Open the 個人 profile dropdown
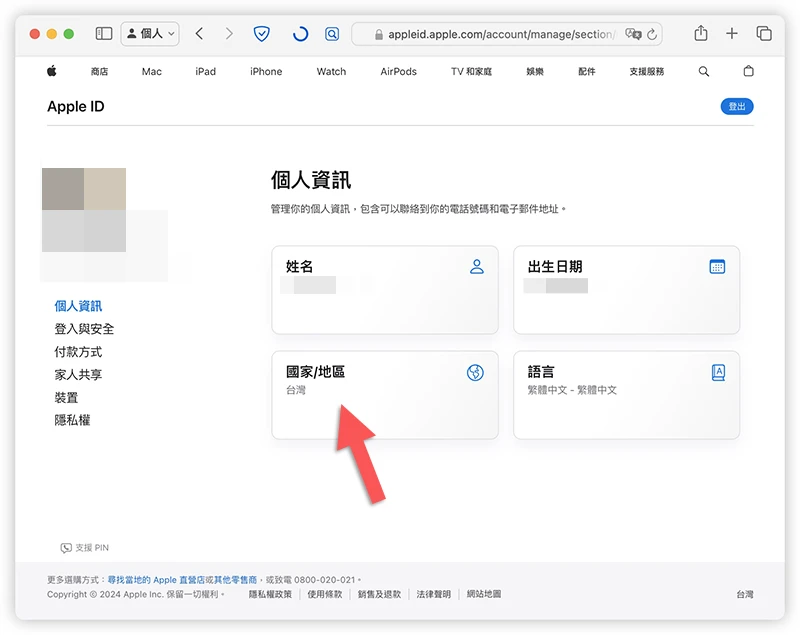 coord(150,33)
